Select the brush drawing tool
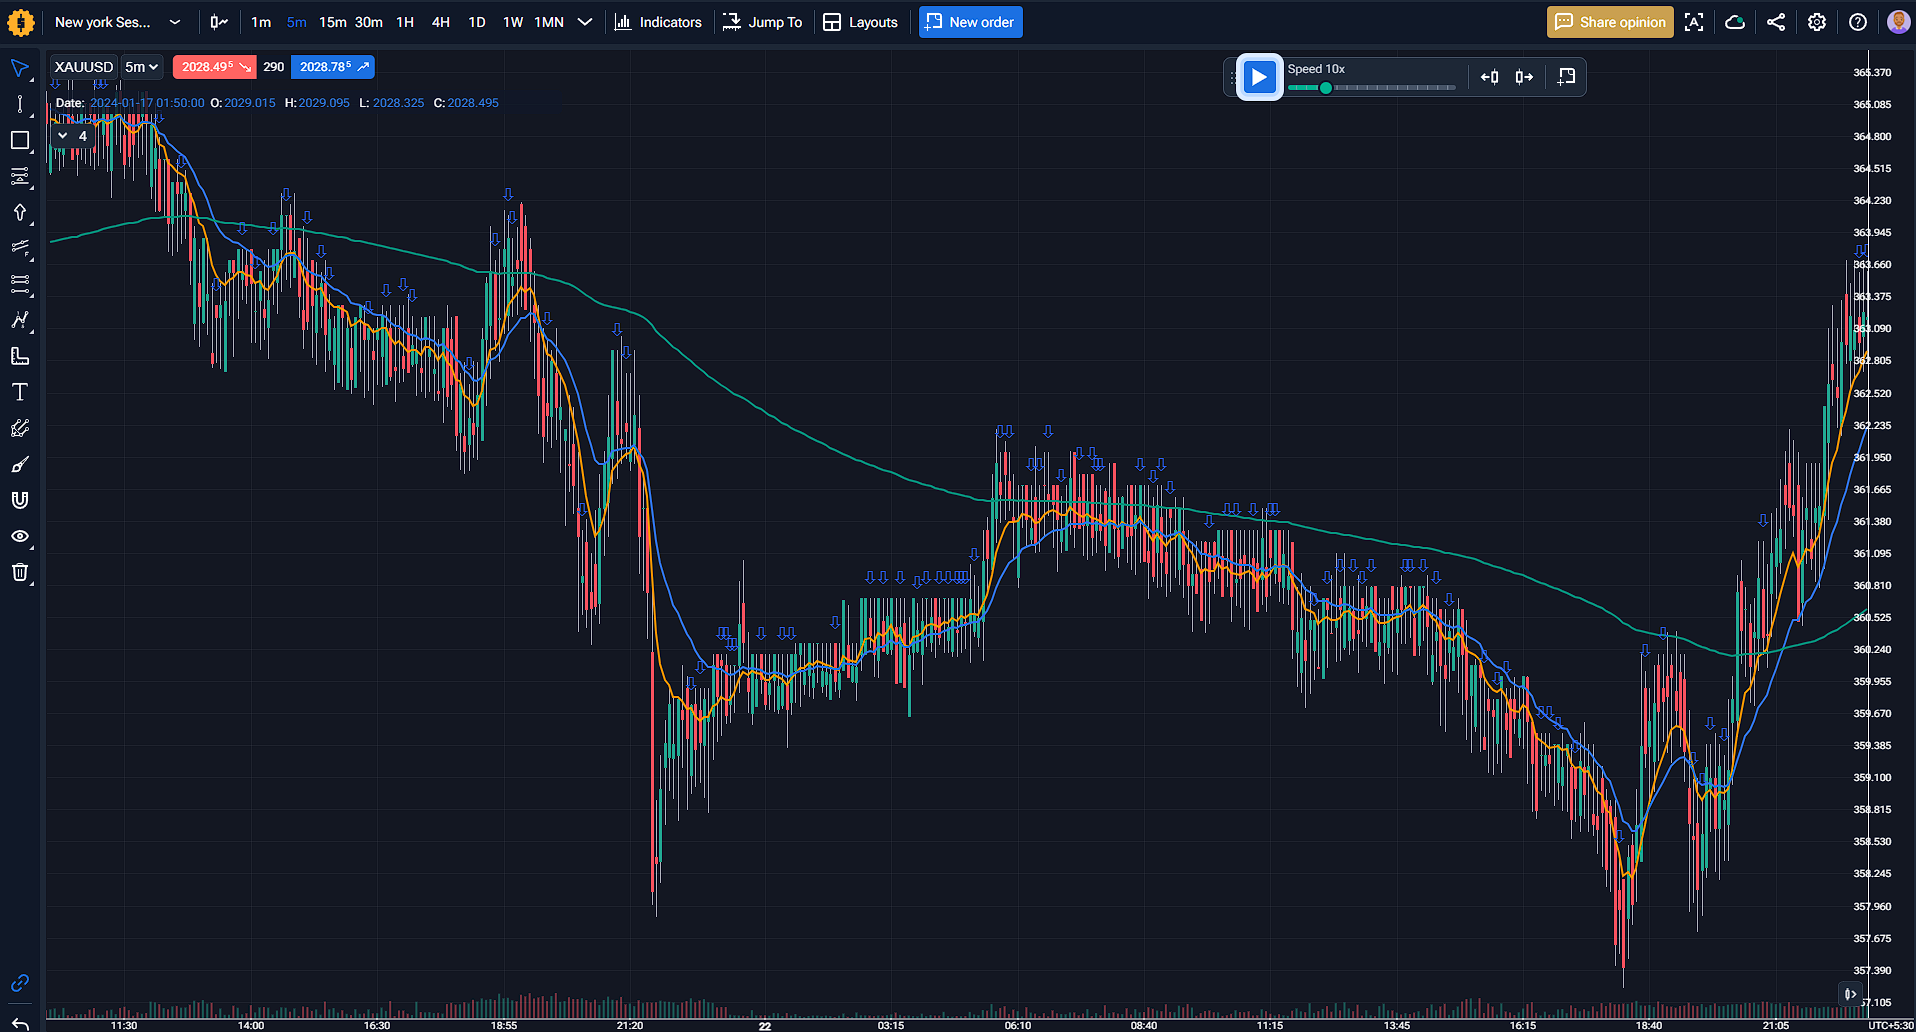Viewport: 1916px width, 1032px height. coord(19,464)
